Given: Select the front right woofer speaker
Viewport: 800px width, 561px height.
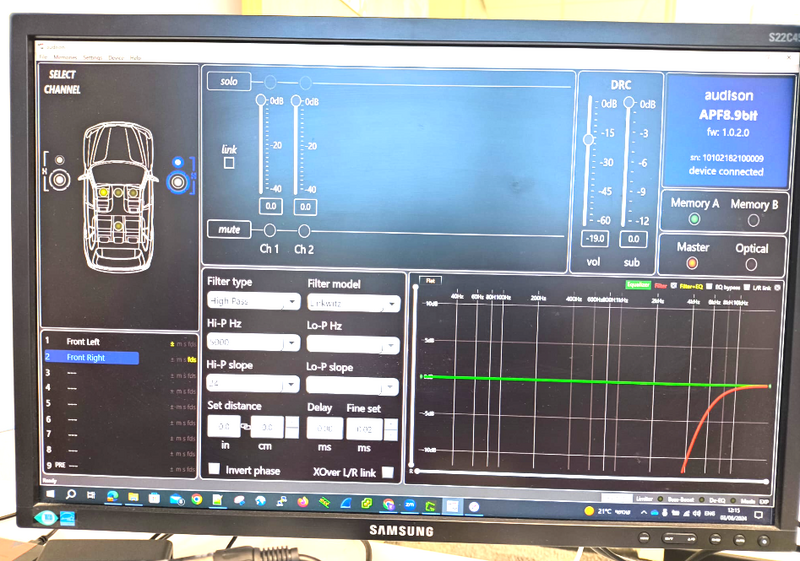Looking at the screenshot, I should 178,183.
